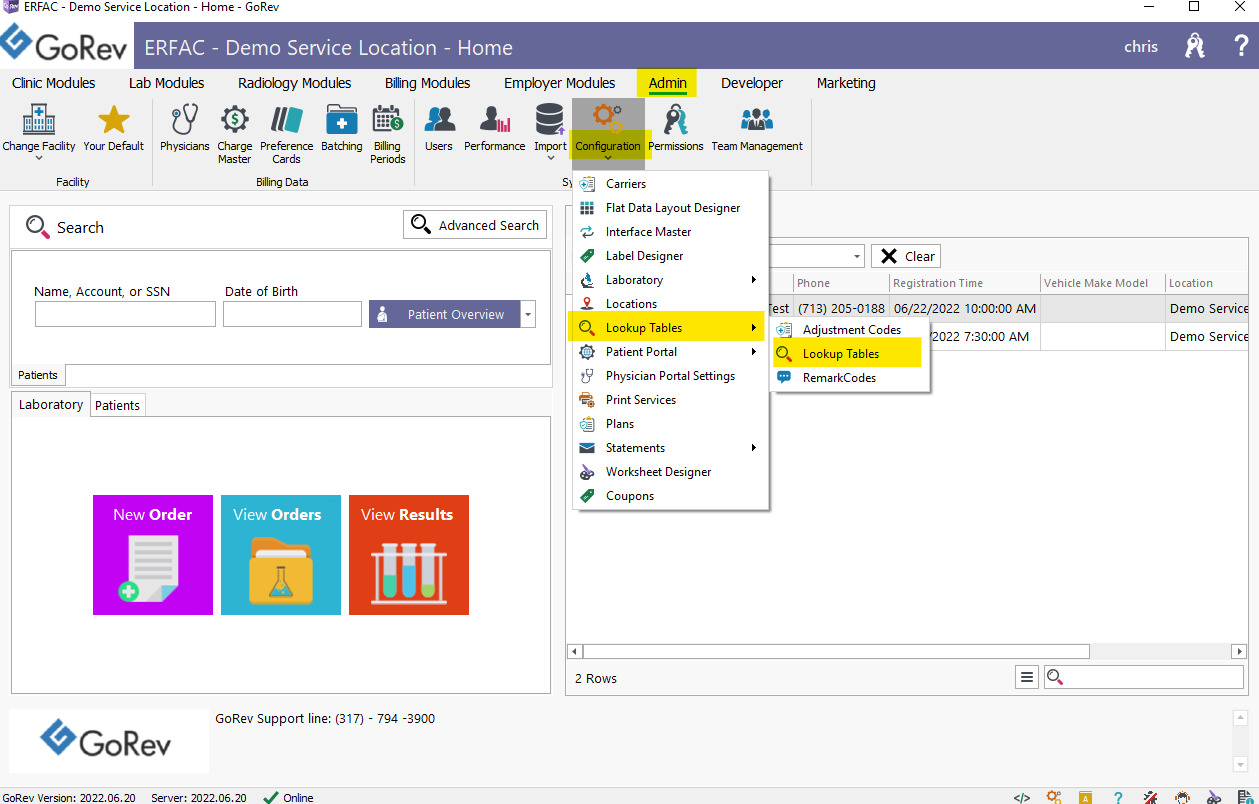Open the Patient Overview split-button dropdown
The height and width of the screenshot is (804, 1259).
[x=527, y=313]
